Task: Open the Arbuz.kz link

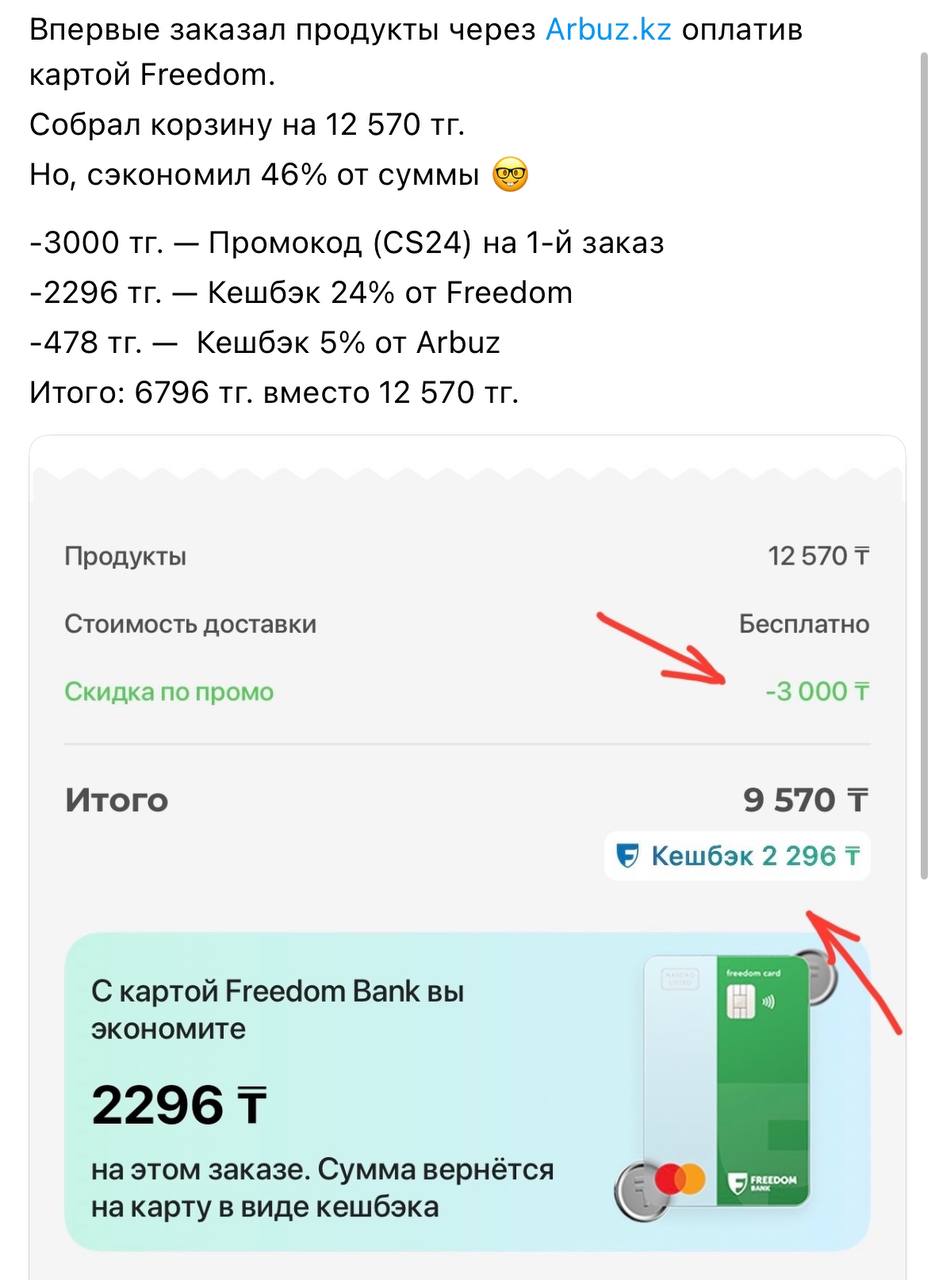Action: (x=608, y=30)
